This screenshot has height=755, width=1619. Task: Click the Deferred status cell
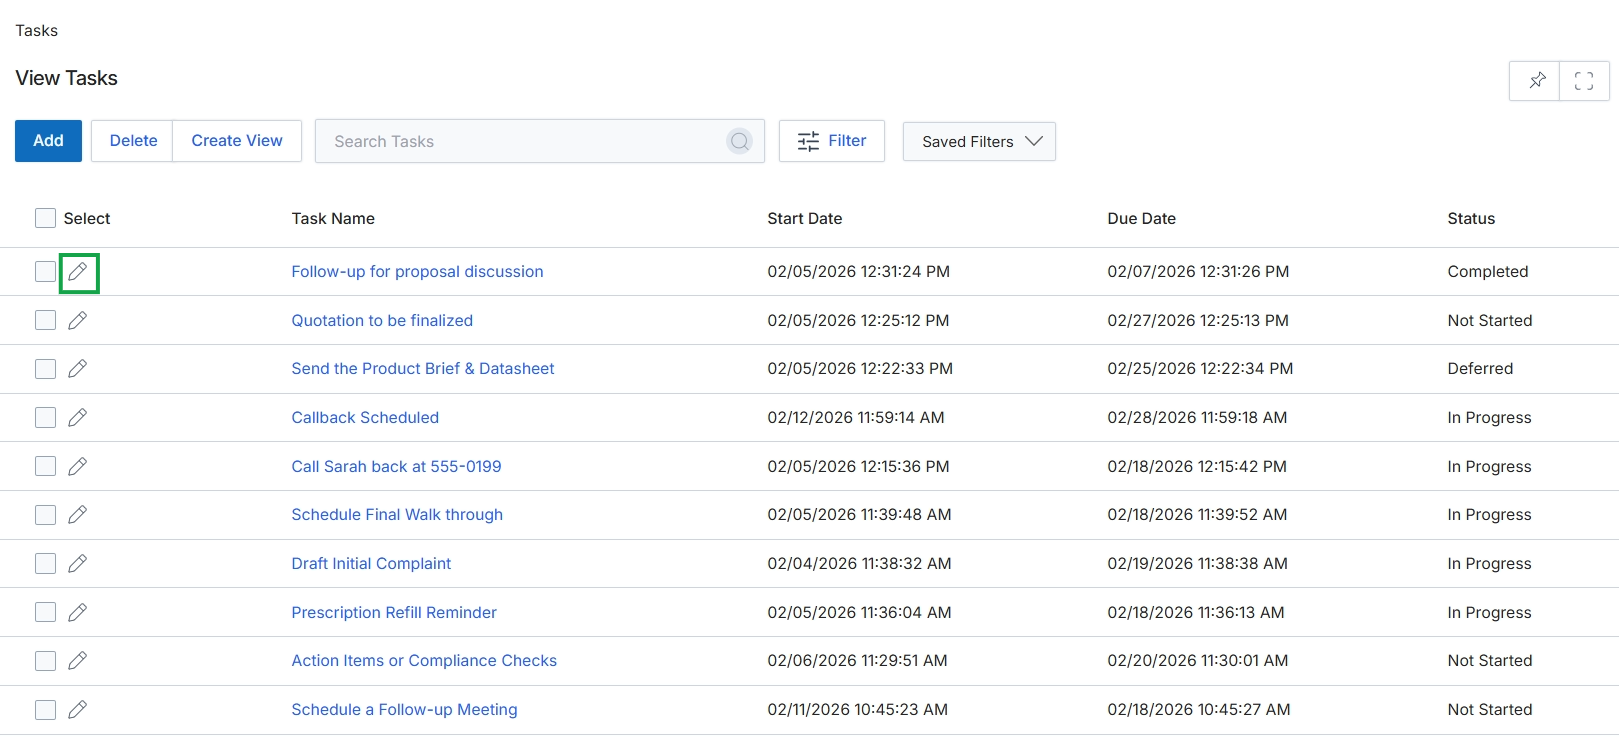1480,369
